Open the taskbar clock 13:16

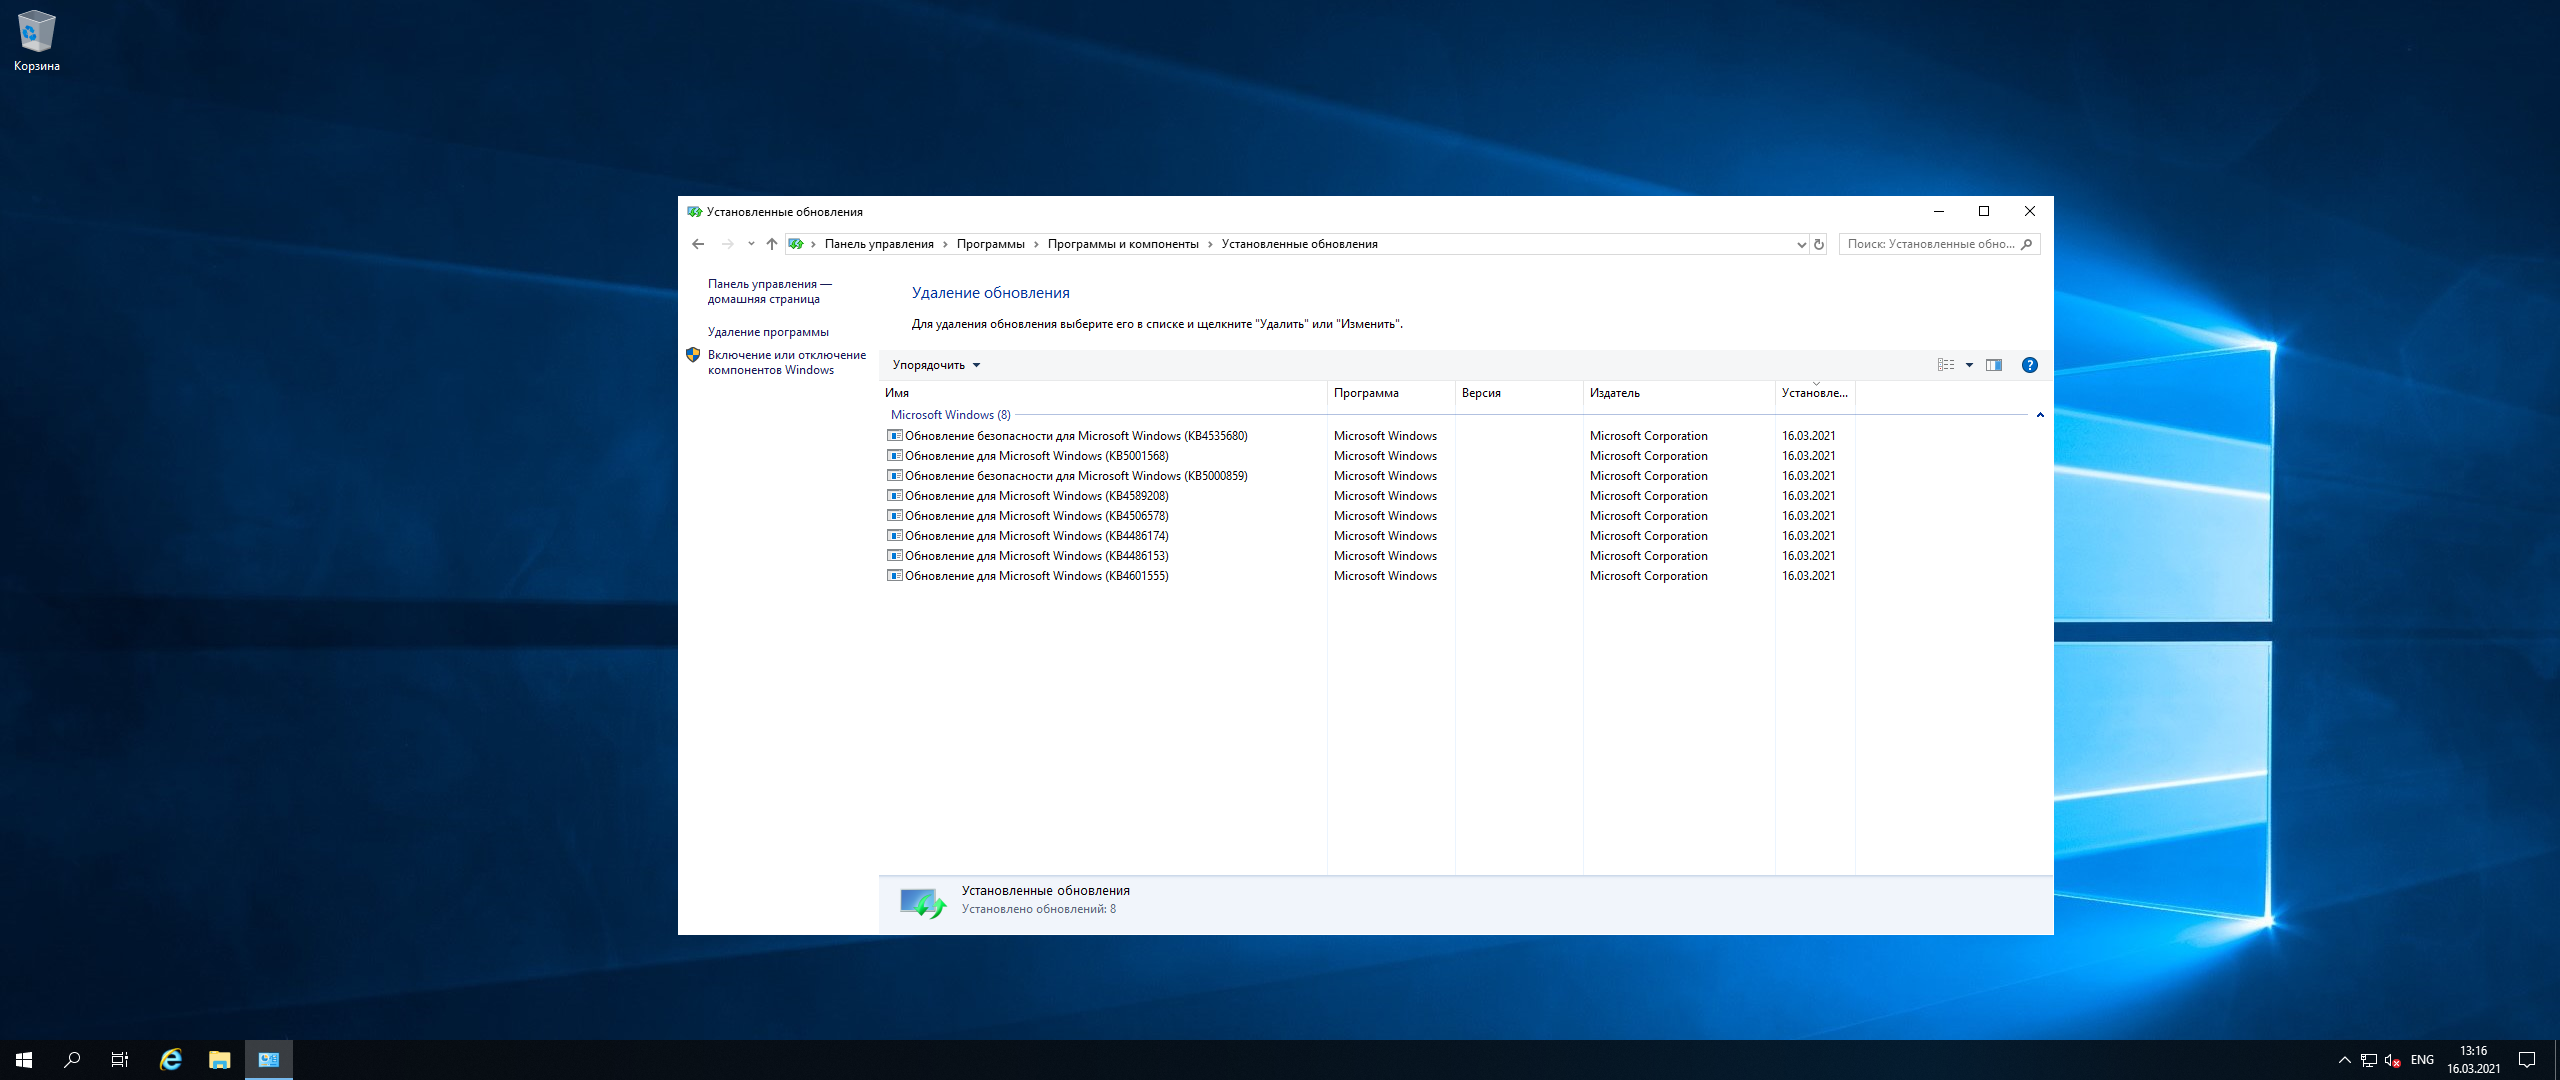pos(2473,1060)
